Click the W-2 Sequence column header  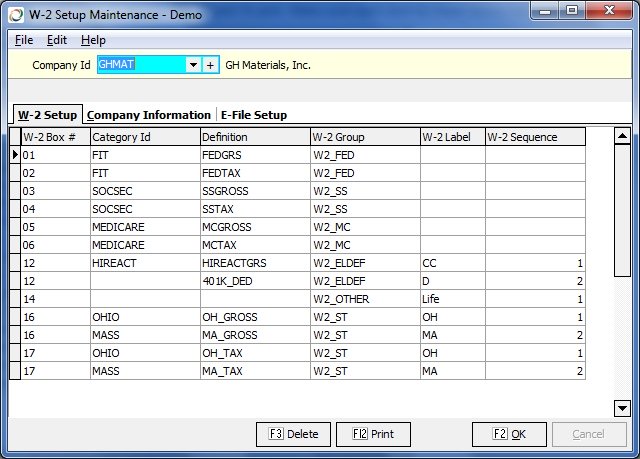coord(535,137)
